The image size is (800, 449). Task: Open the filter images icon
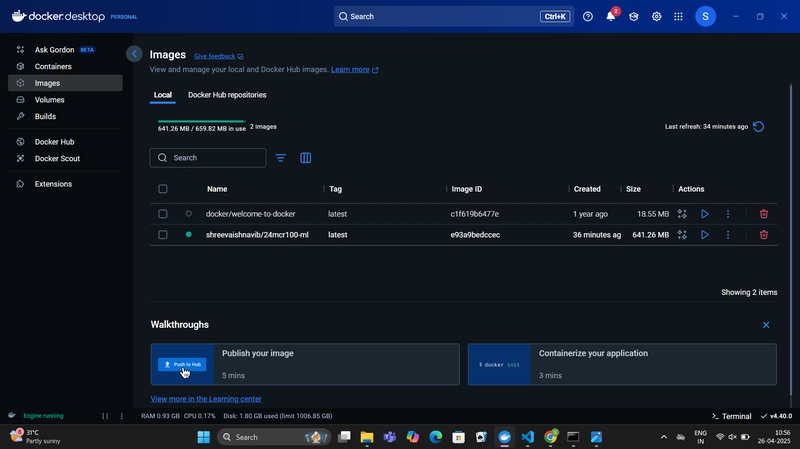click(x=281, y=158)
